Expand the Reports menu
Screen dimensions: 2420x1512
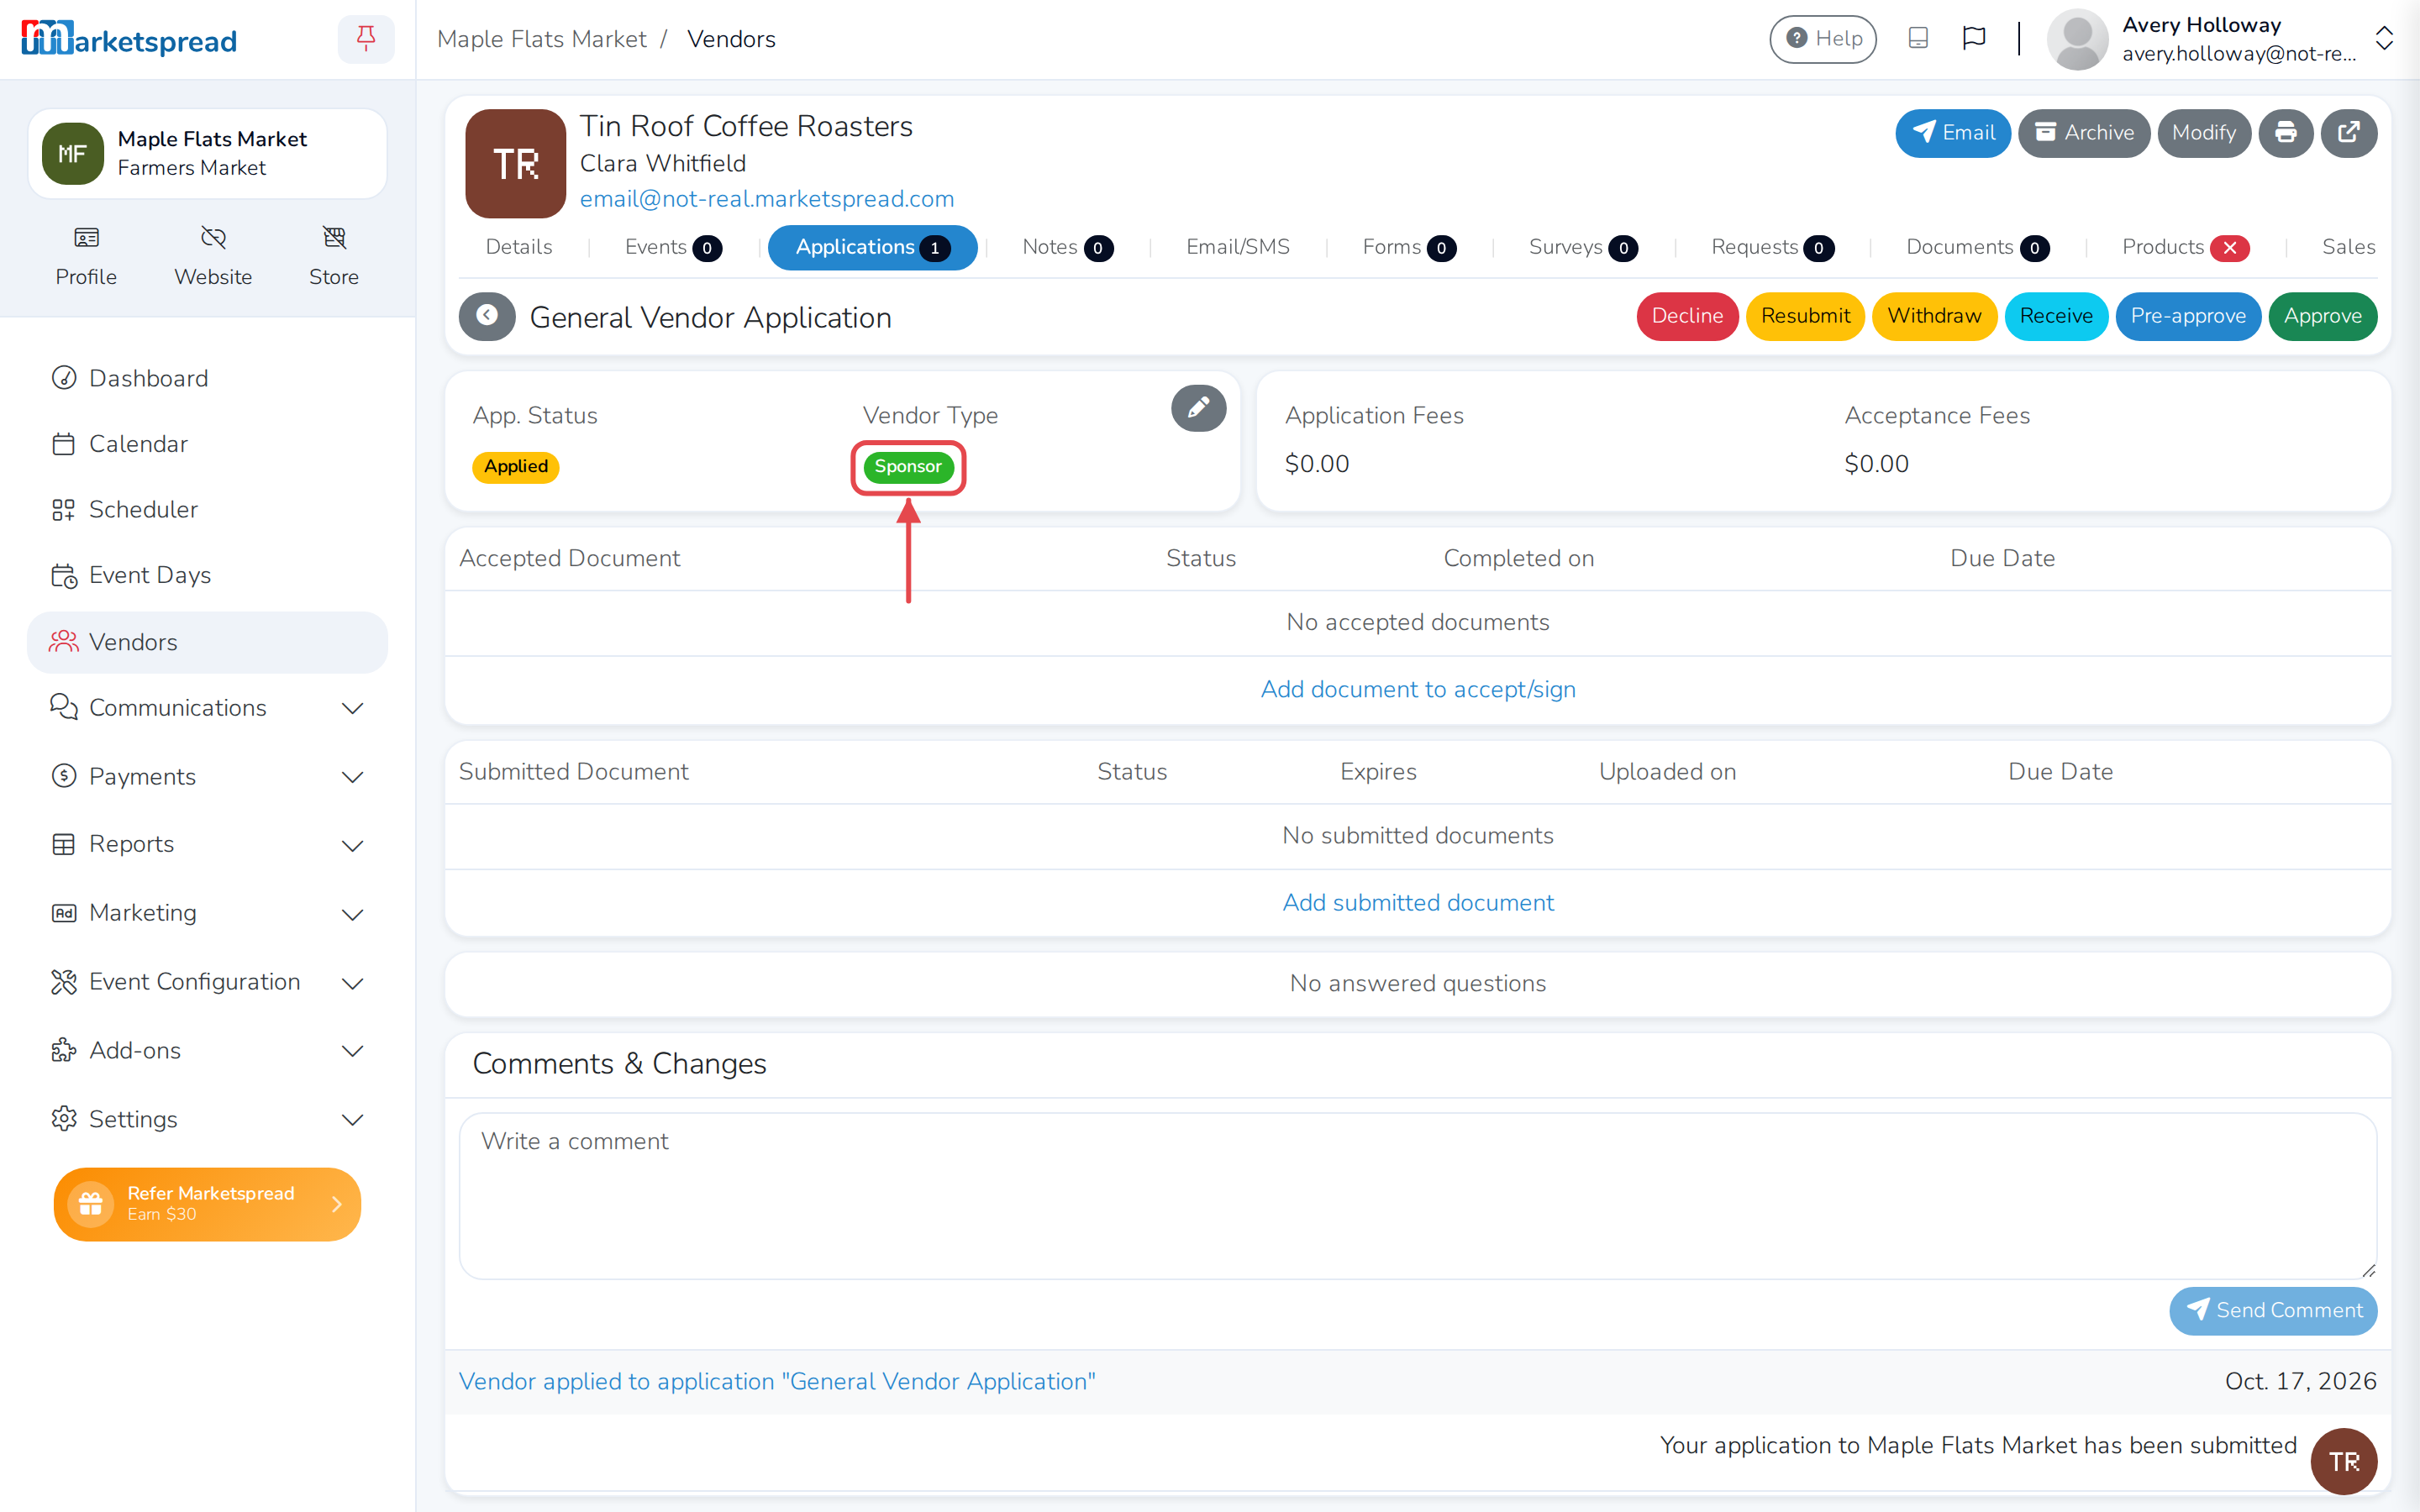tap(207, 845)
